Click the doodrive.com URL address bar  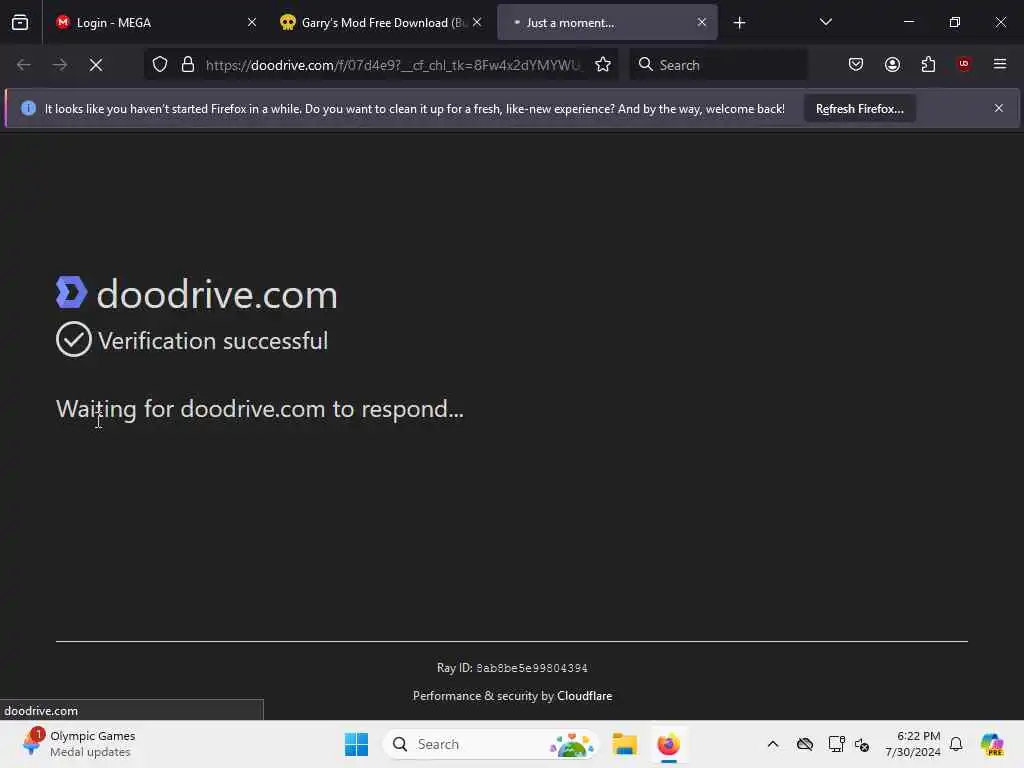(x=392, y=65)
